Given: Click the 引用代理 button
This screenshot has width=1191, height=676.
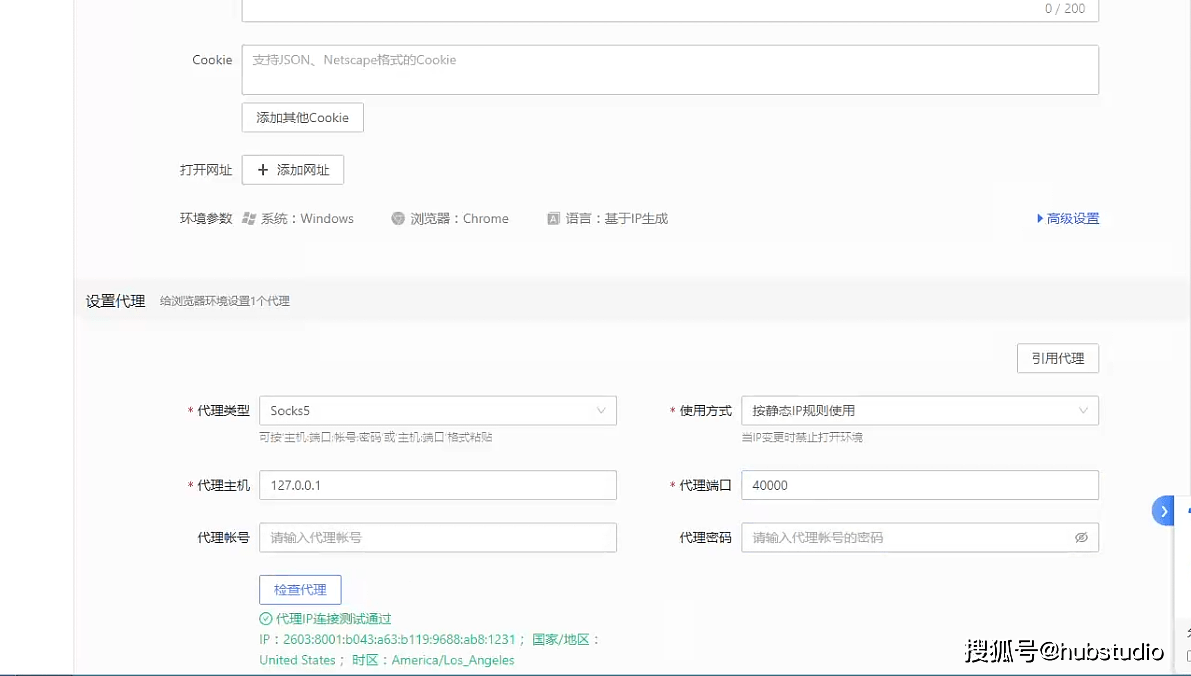Looking at the screenshot, I should pyautogui.click(x=1058, y=357).
